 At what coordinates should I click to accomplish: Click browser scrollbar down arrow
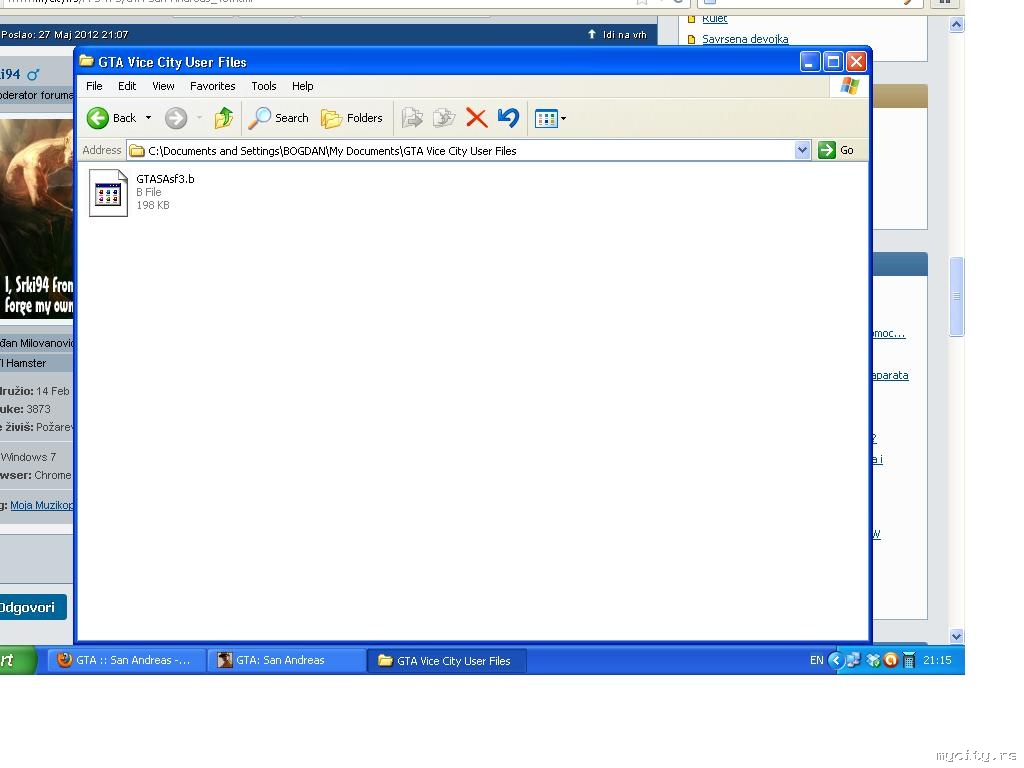[x=956, y=636]
